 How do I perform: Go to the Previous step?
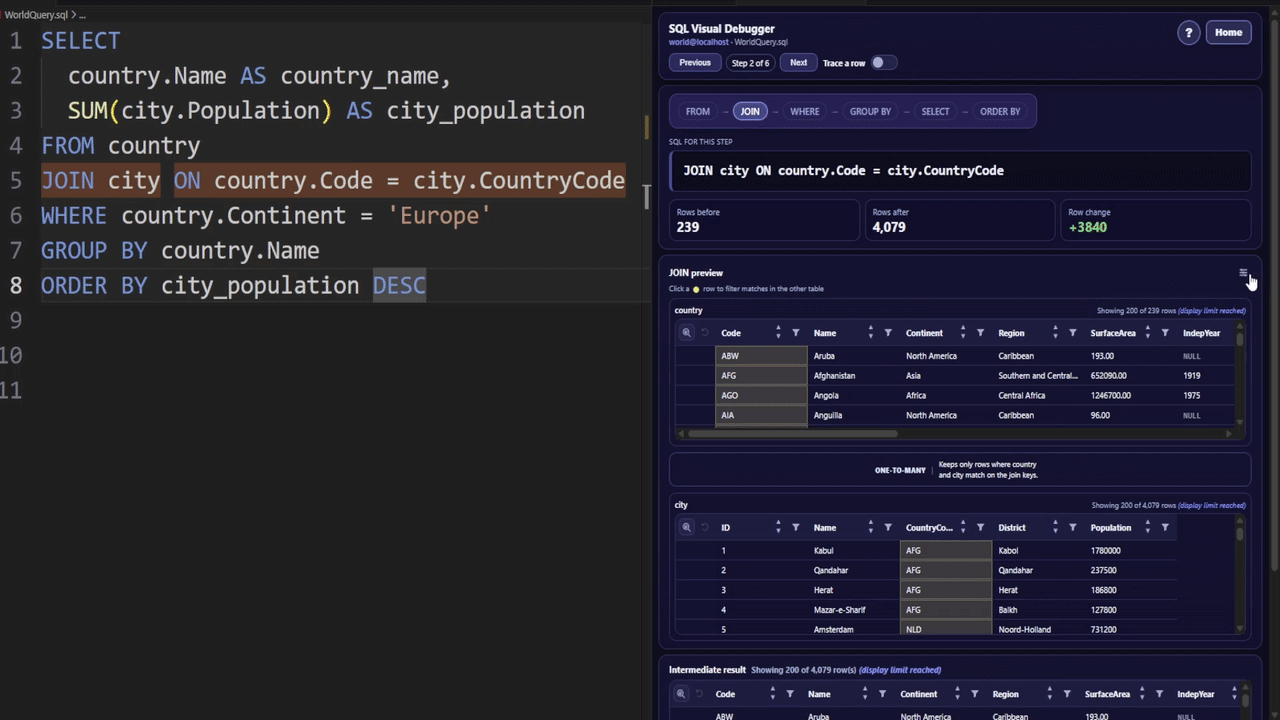coord(695,63)
